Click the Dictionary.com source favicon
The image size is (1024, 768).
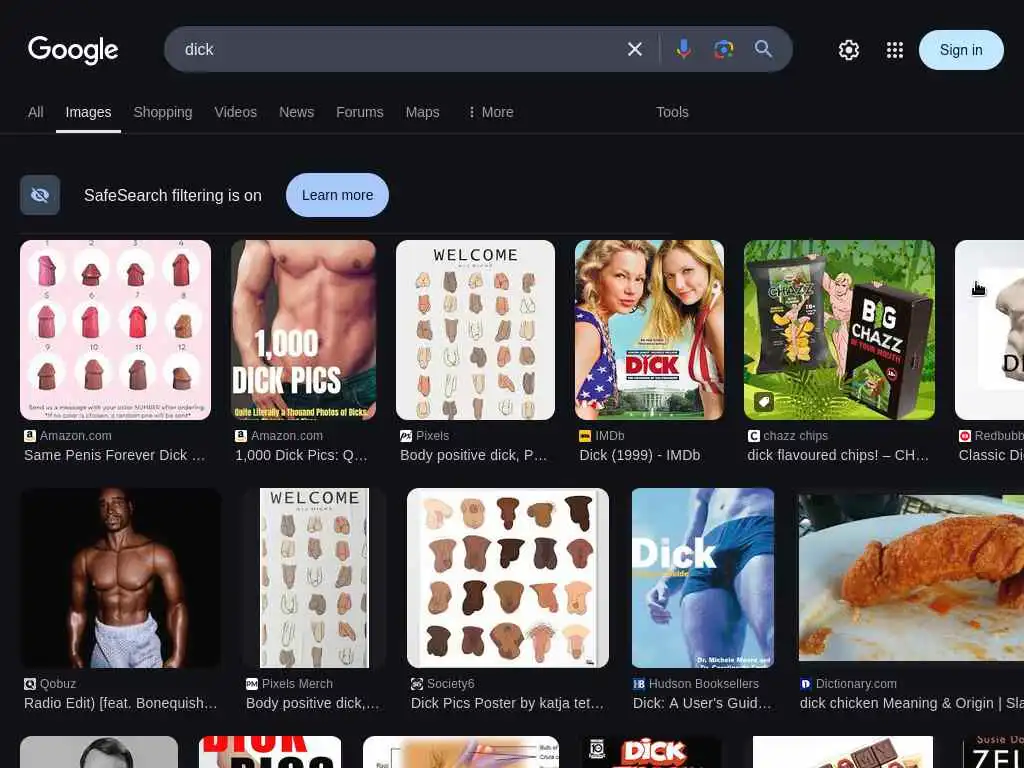(x=806, y=684)
